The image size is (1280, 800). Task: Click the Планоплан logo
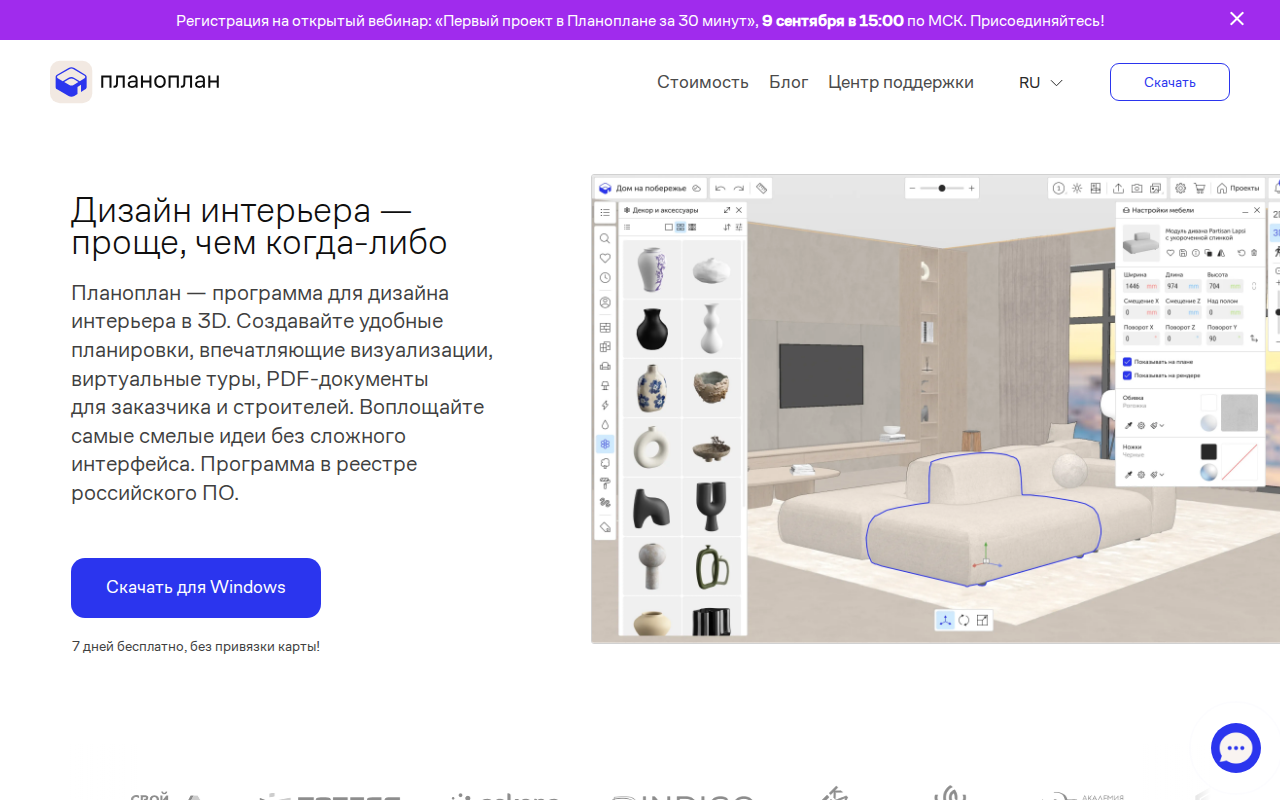pyautogui.click(x=135, y=82)
